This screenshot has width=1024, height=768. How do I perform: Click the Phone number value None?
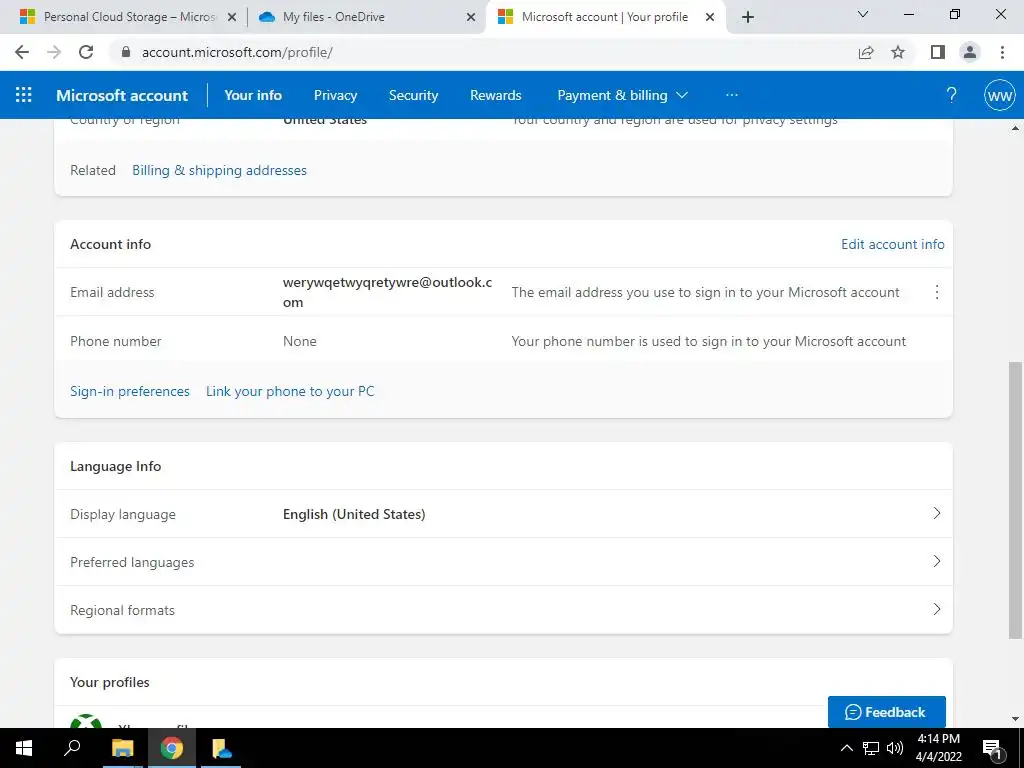300,341
